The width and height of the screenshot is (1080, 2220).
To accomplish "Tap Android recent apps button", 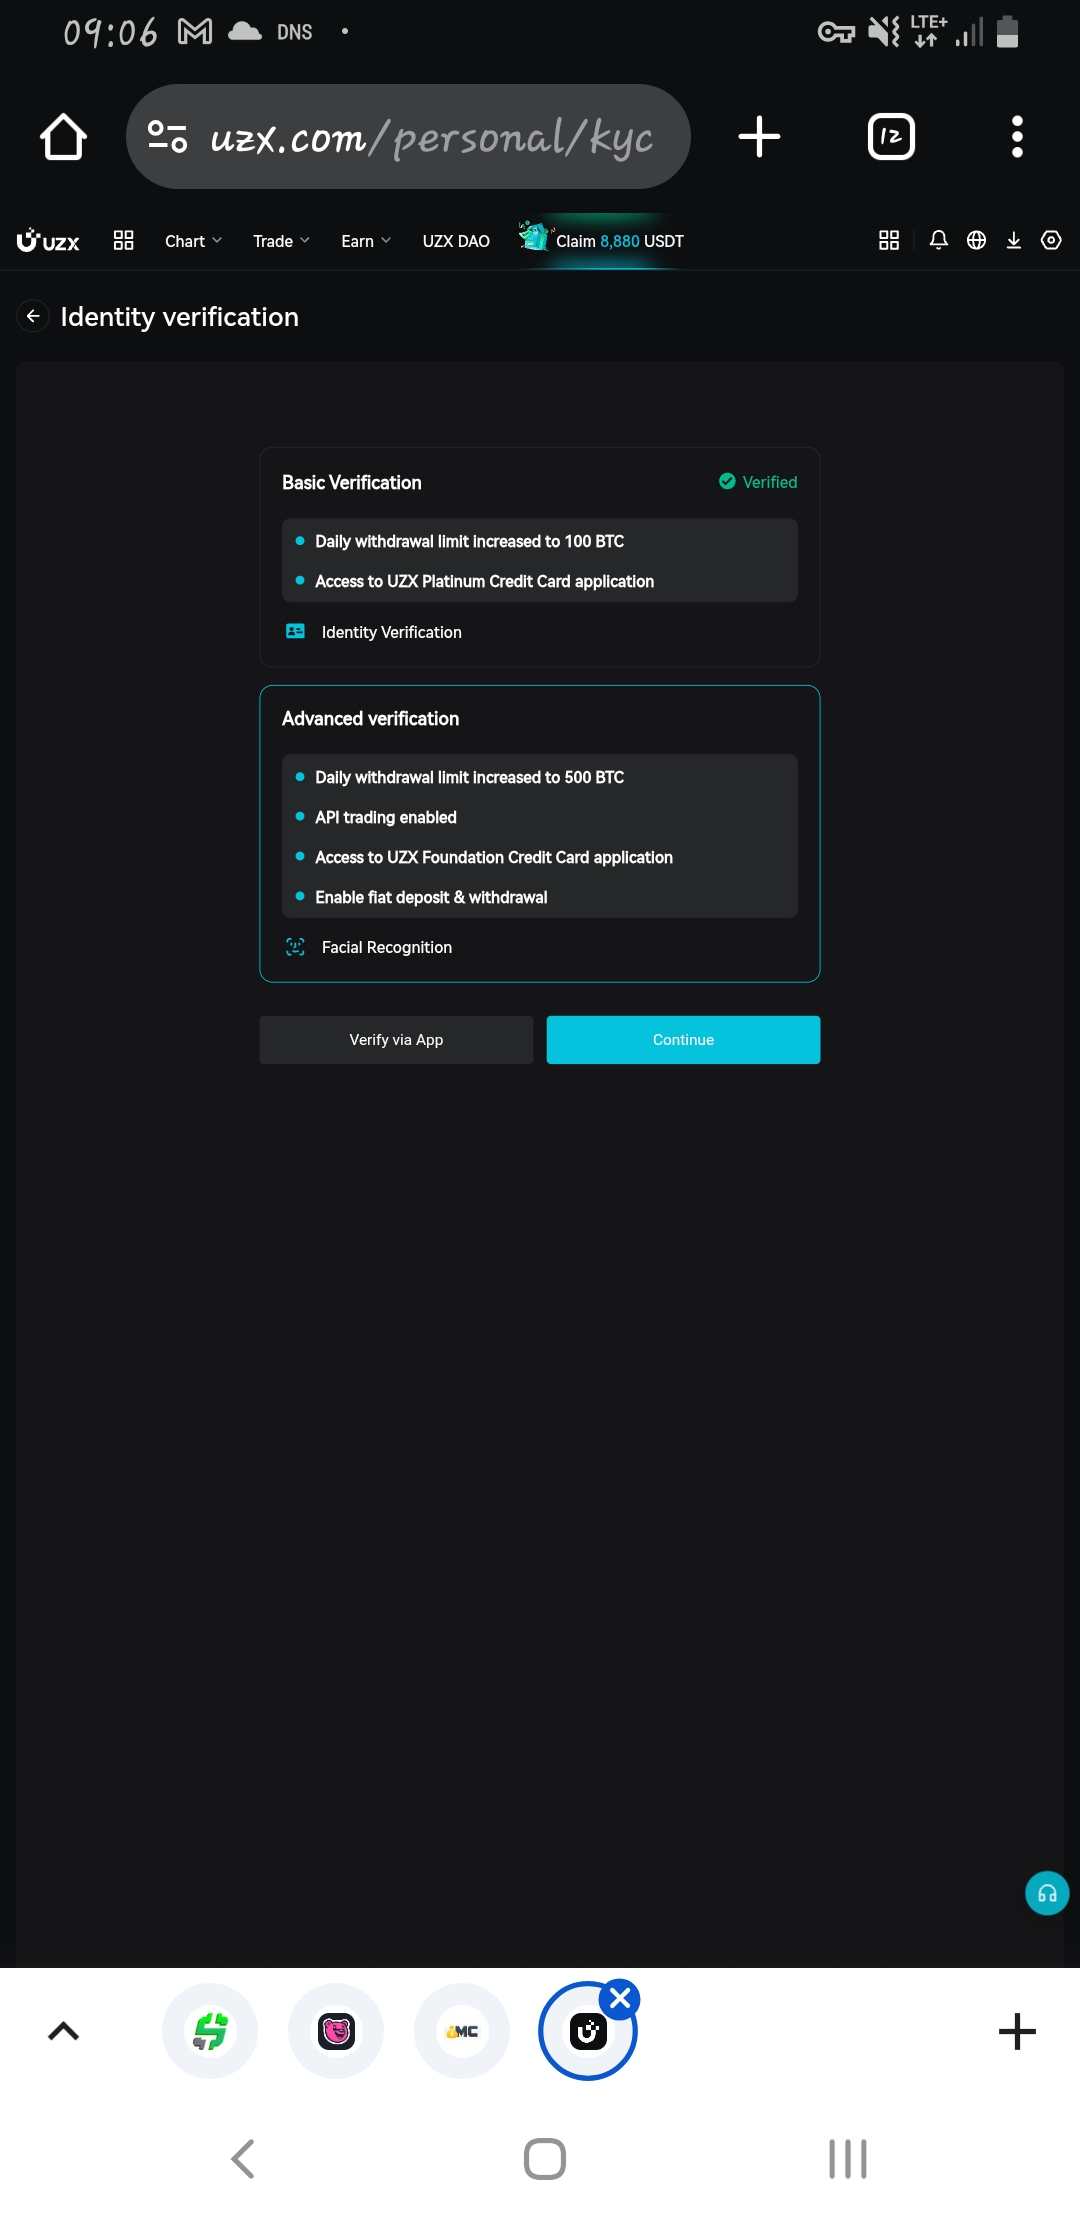I will pyautogui.click(x=848, y=2159).
